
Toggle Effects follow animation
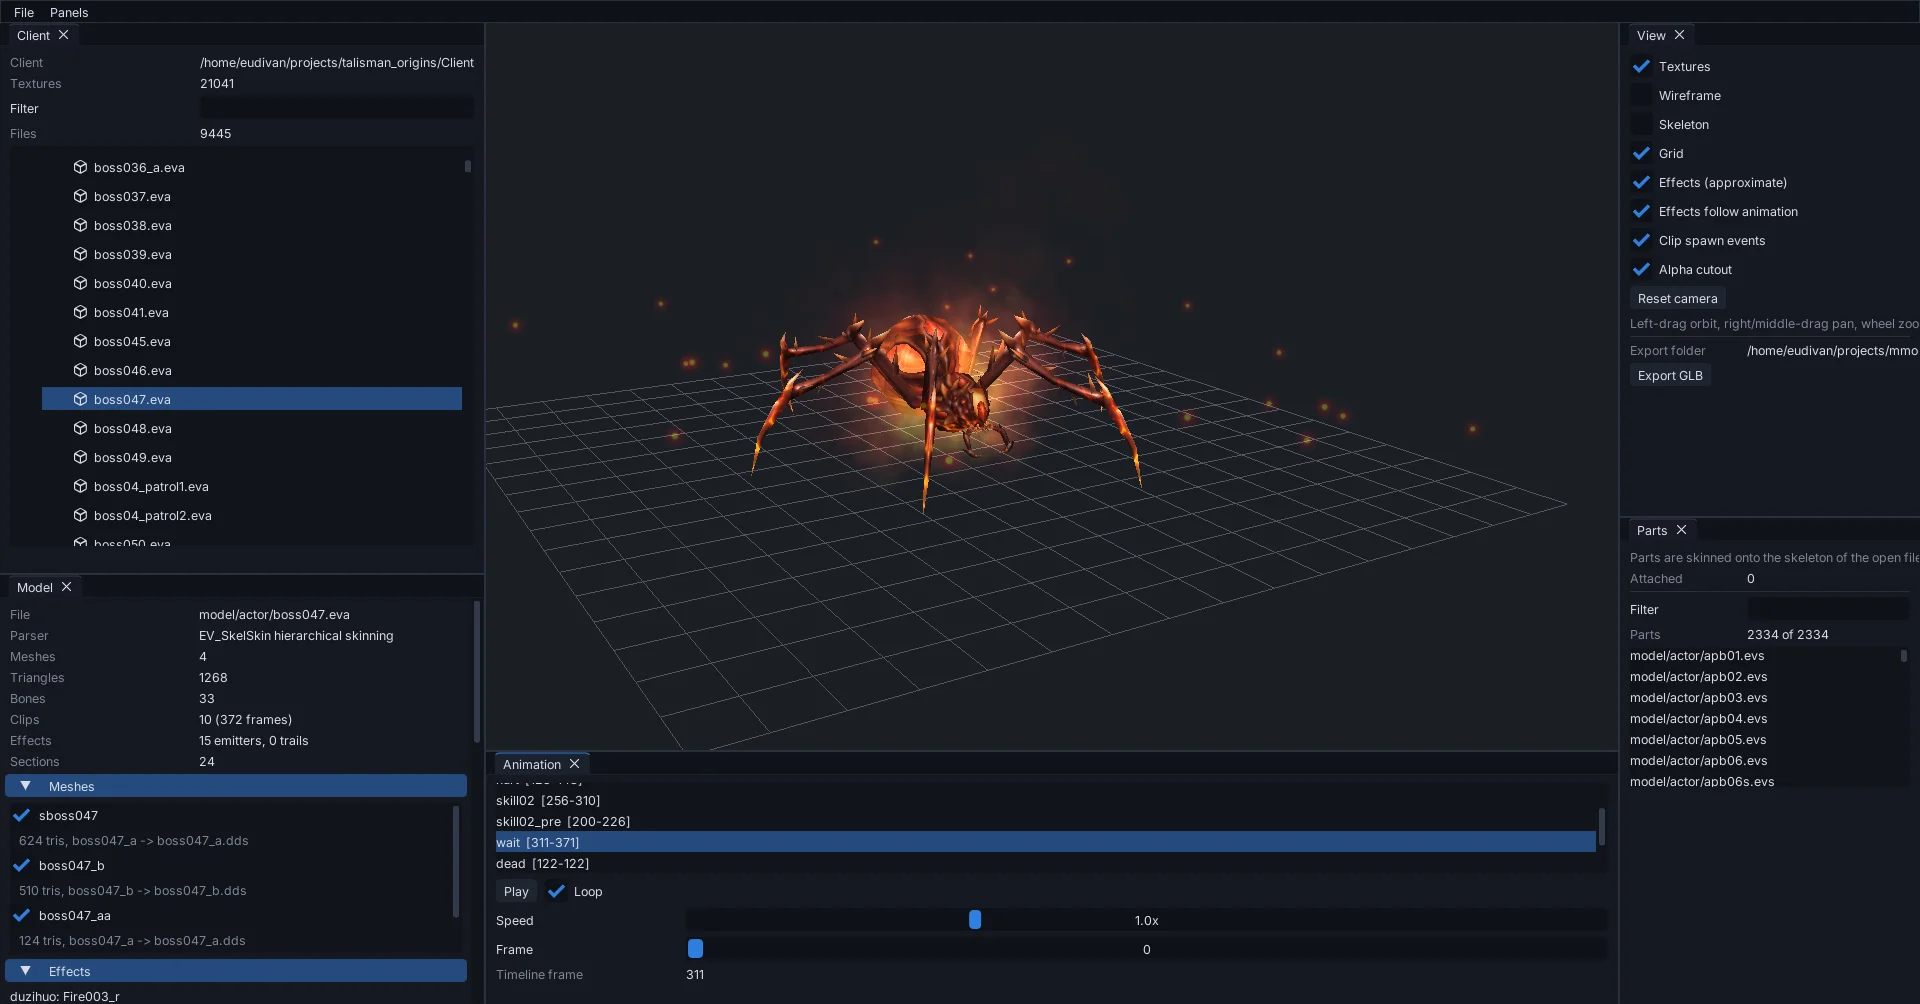[x=1641, y=211]
